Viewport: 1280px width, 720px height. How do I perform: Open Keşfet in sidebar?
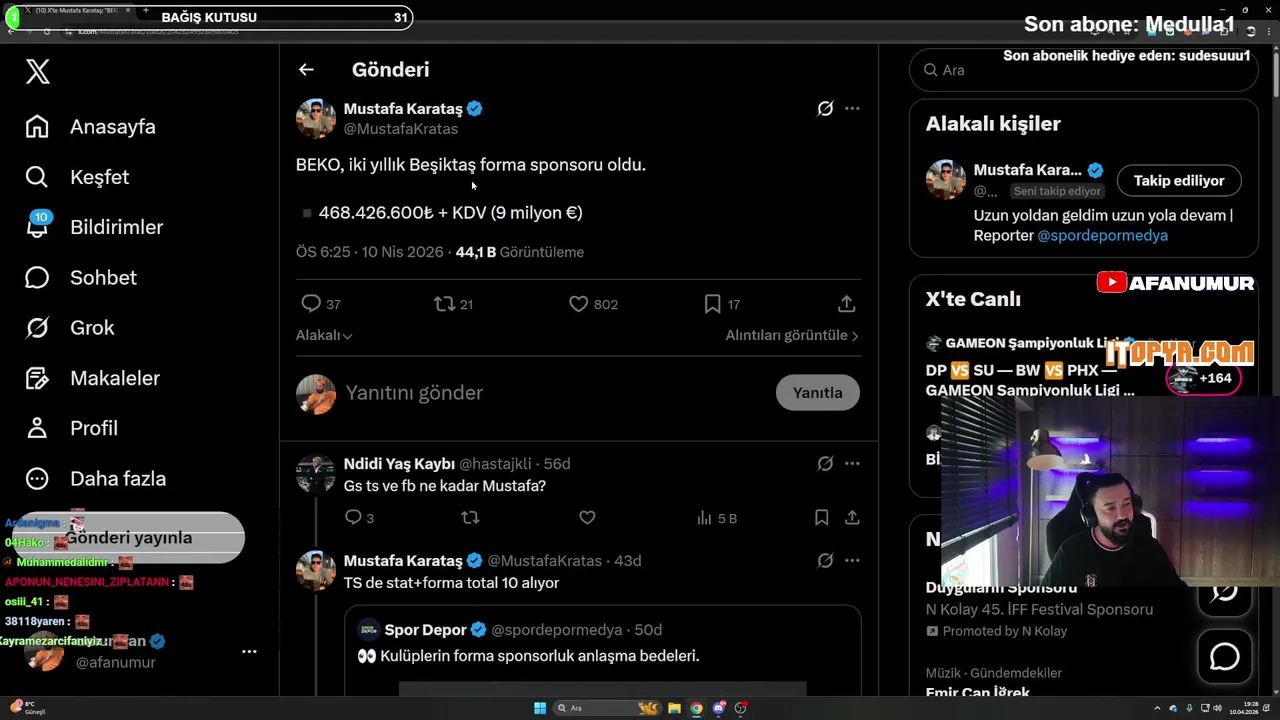pos(78,177)
